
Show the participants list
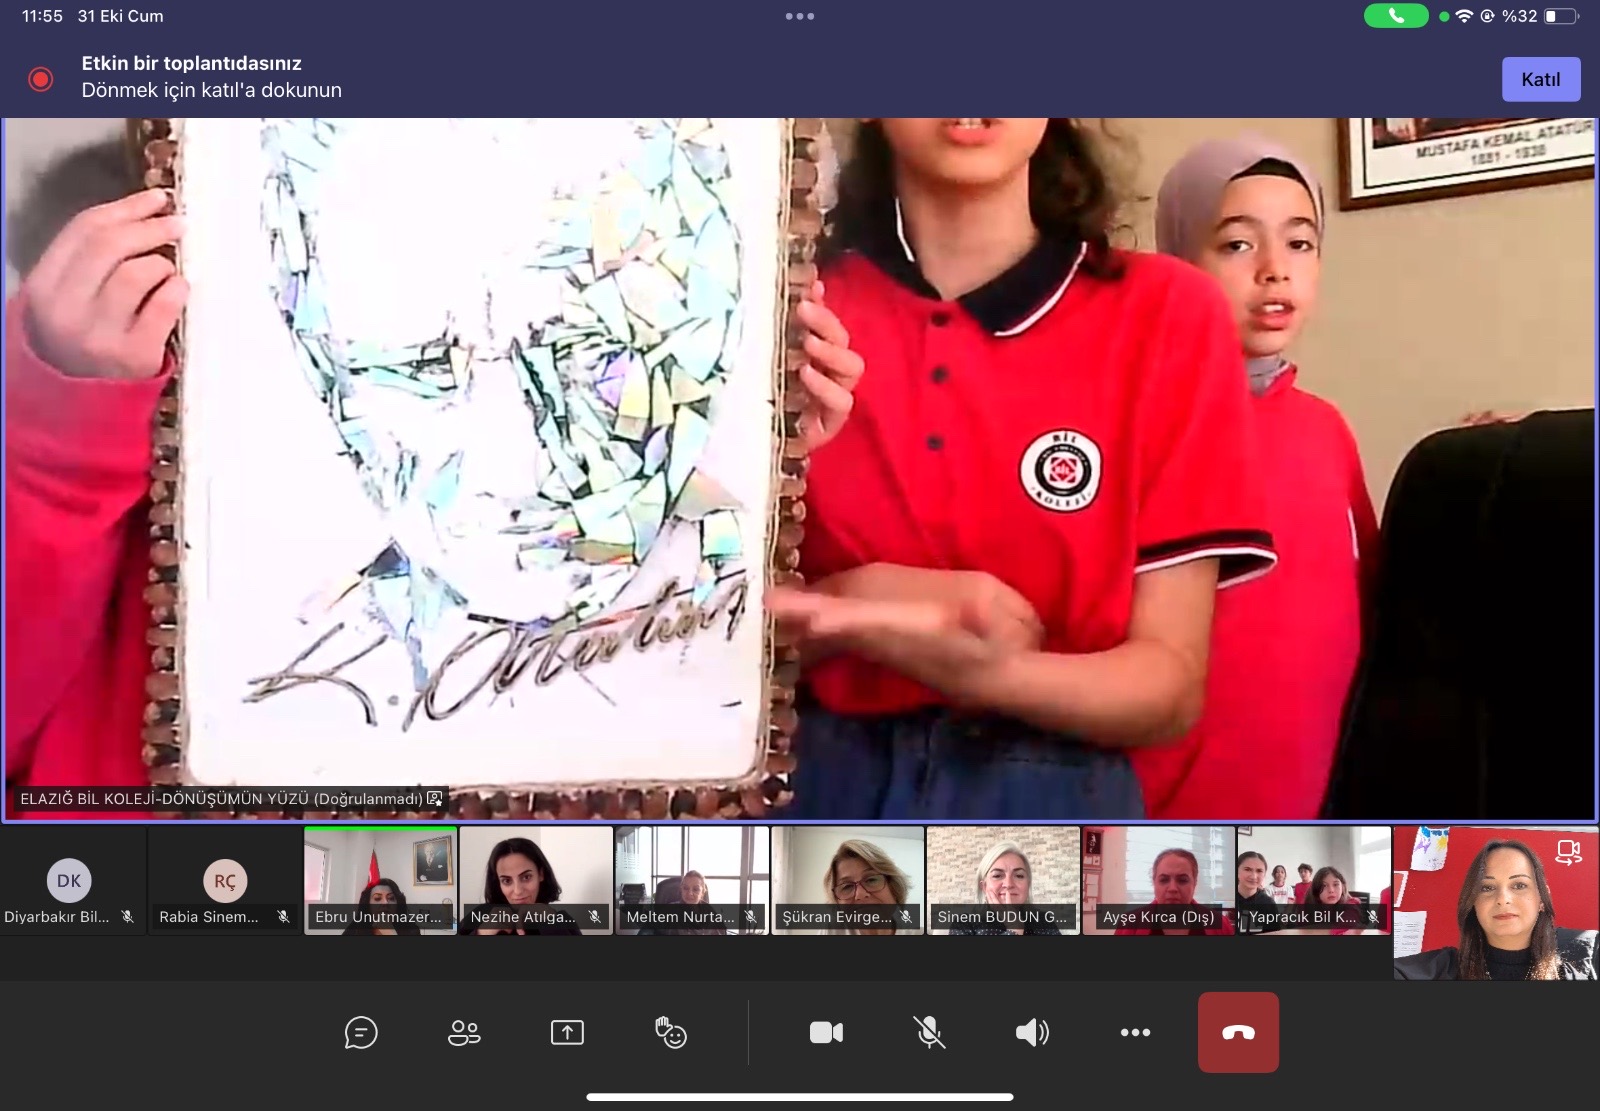[464, 1032]
